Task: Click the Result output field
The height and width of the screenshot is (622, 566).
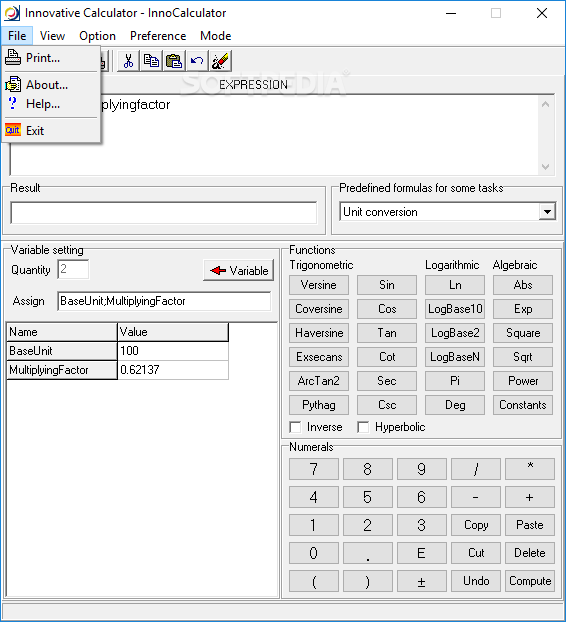Action: click(163, 213)
